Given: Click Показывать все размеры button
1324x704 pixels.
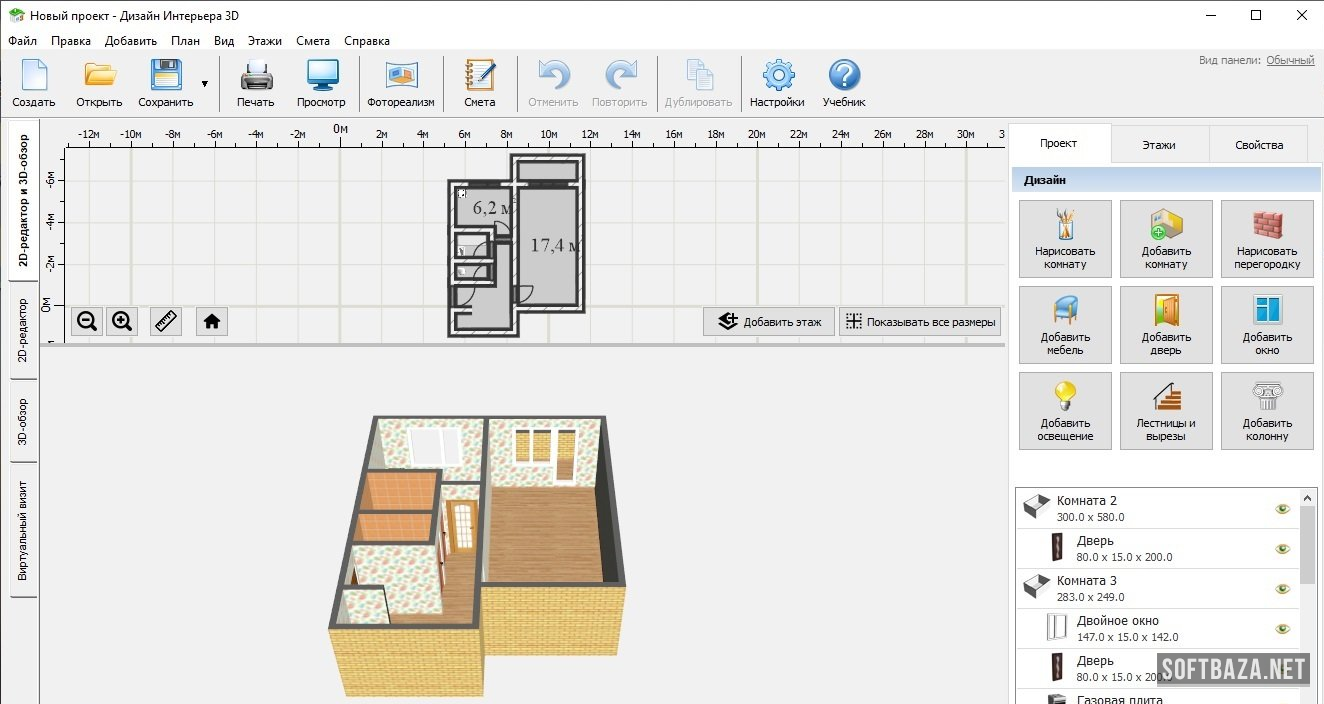Looking at the screenshot, I should coord(920,322).
